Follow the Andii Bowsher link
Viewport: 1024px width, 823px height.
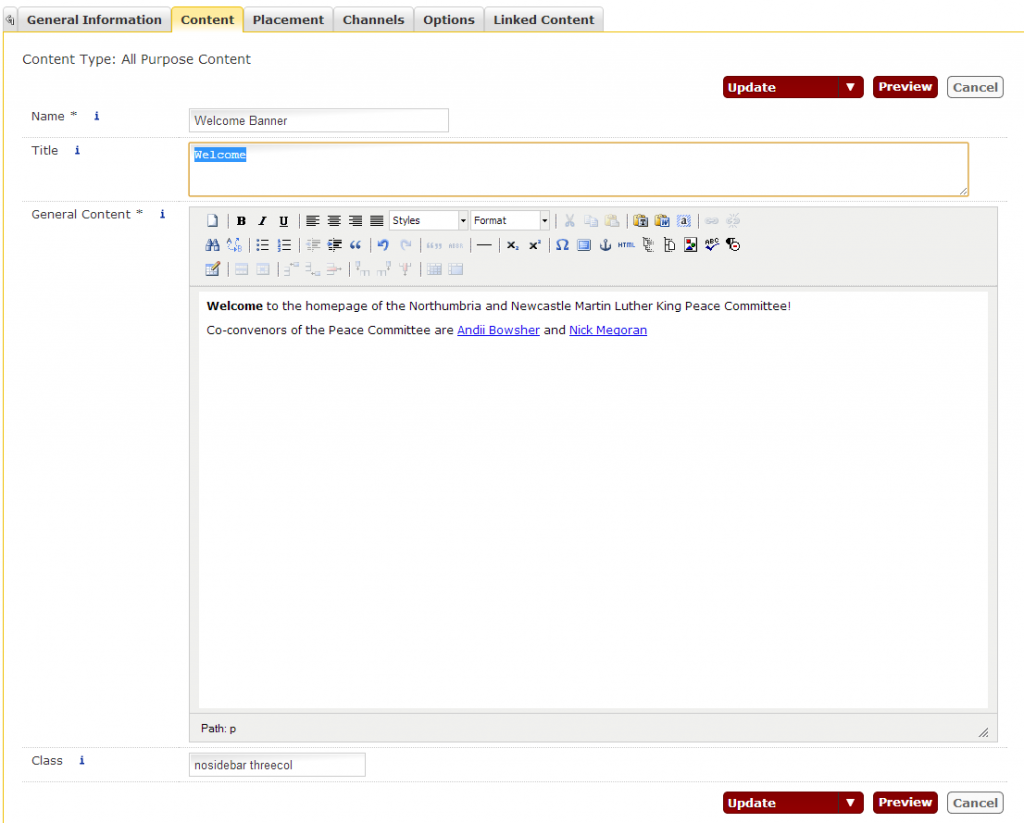pos(498,330)
